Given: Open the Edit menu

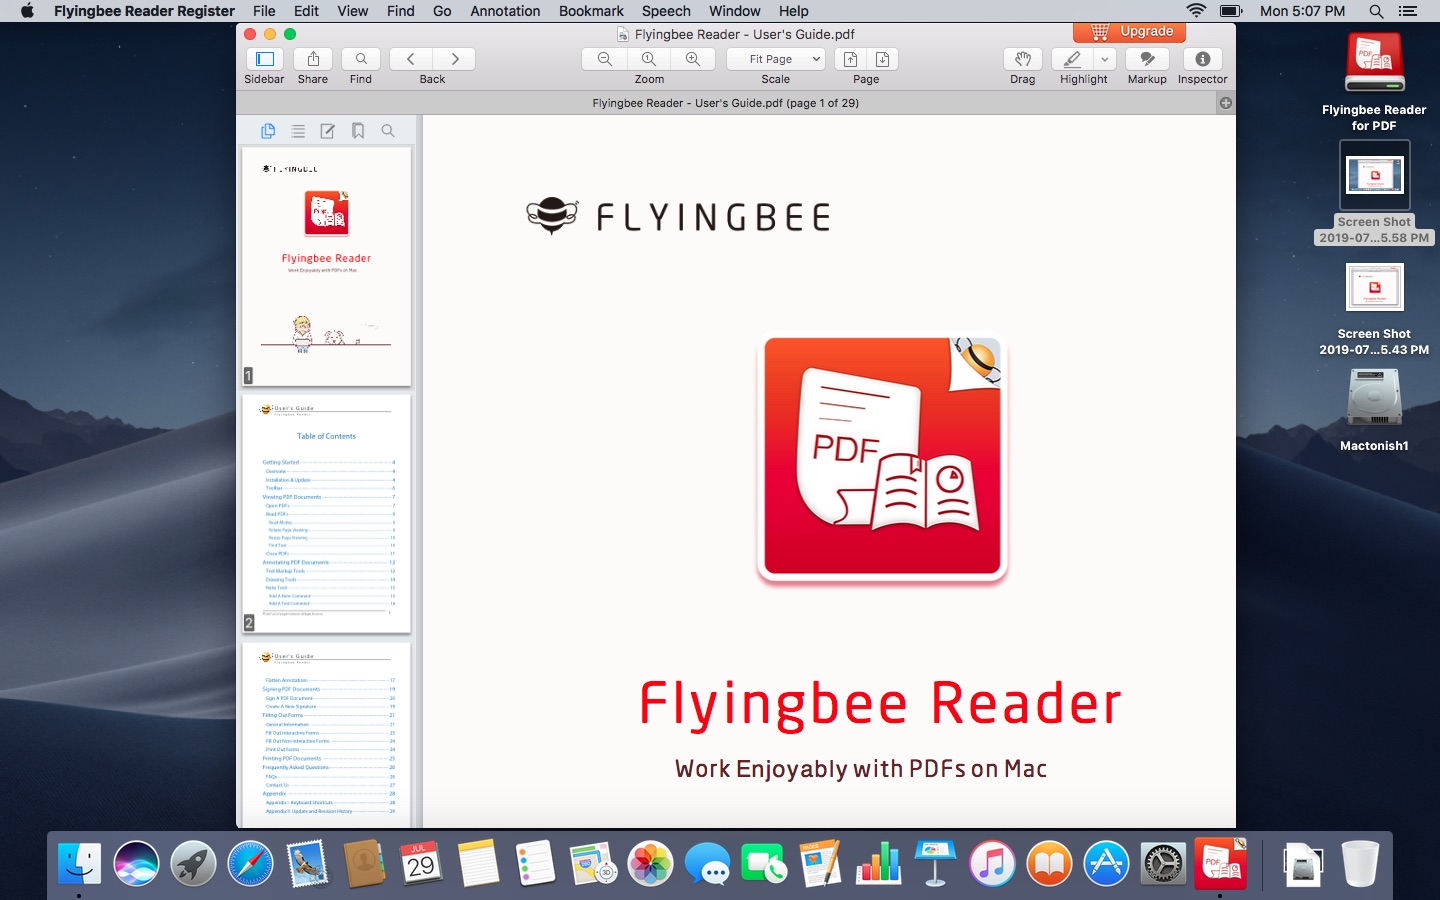Looking at the screenshot, I should [306, 11].
